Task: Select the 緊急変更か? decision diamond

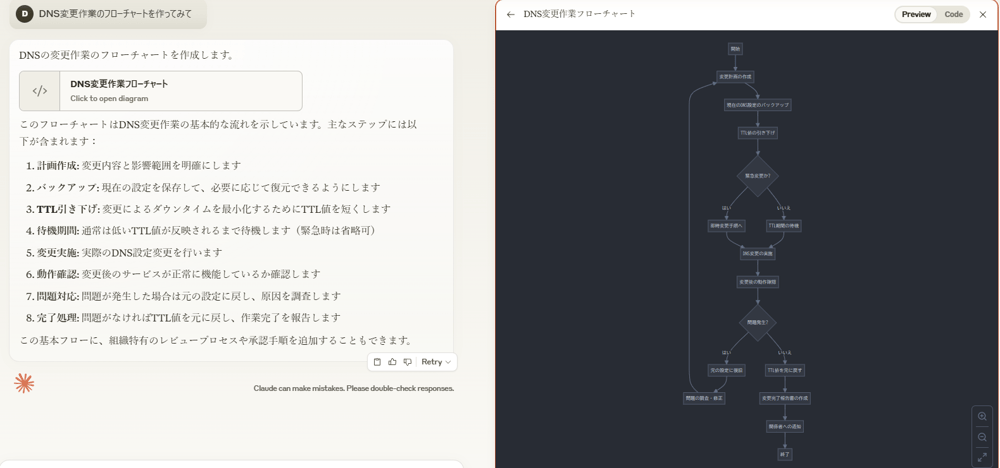Action: (758, 176)
